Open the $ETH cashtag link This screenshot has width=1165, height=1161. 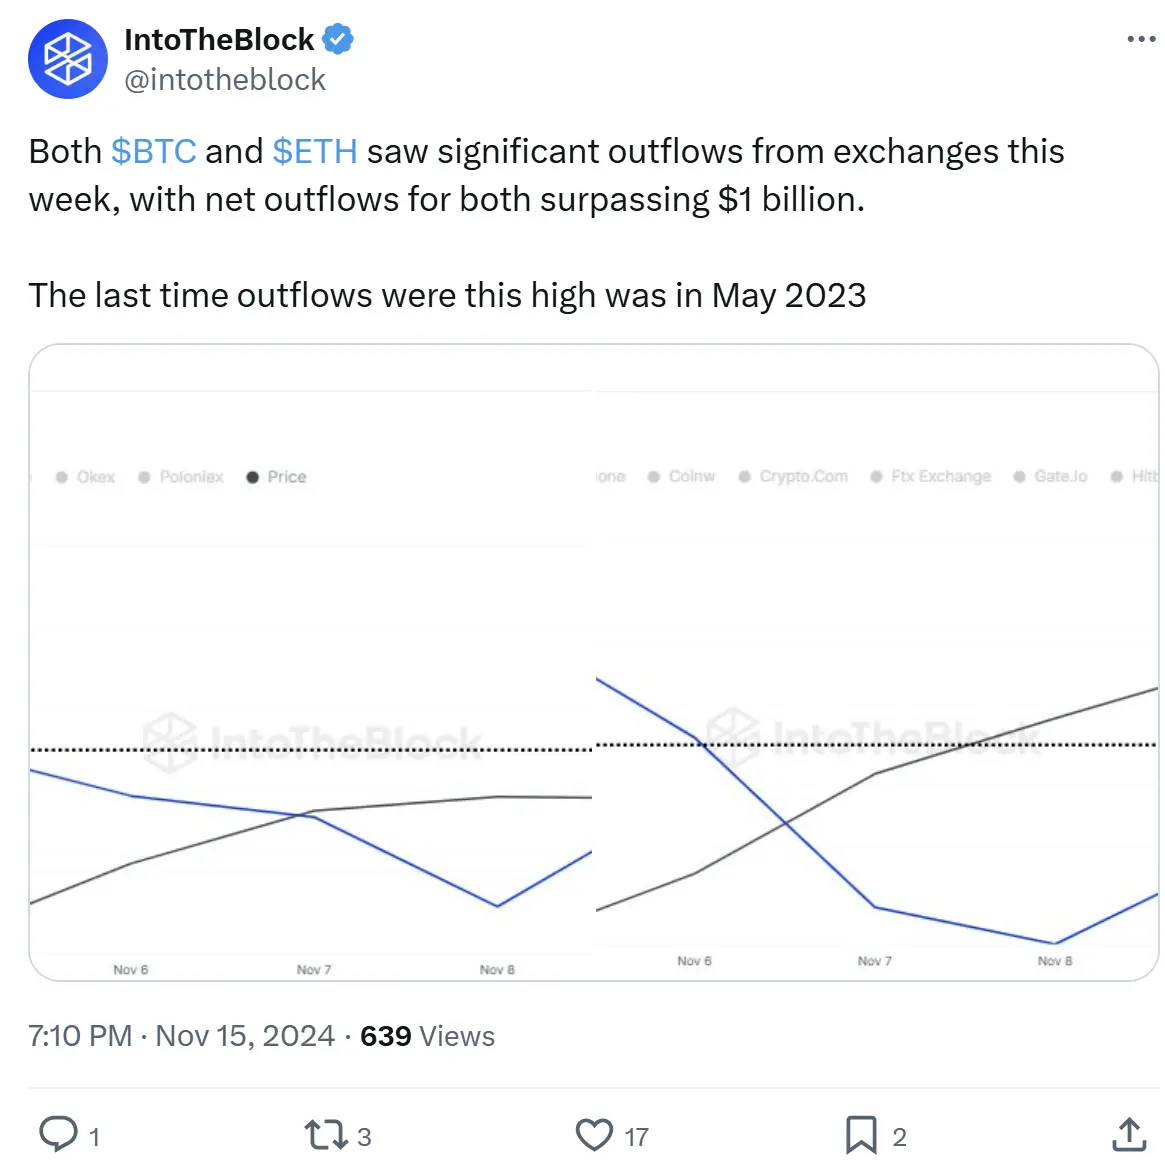point(314,151)
